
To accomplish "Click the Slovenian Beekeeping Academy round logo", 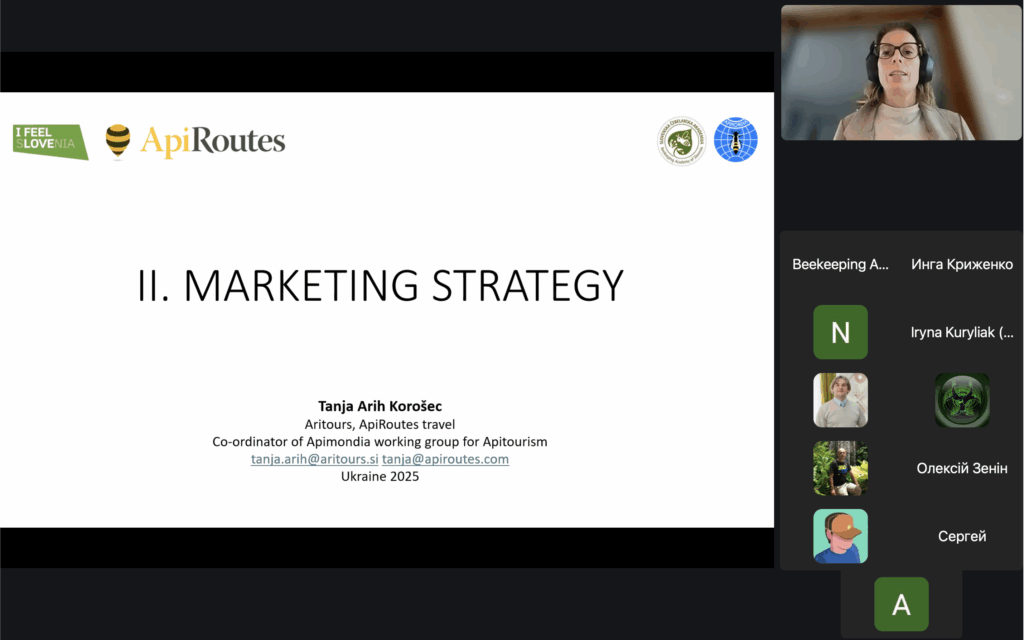I will [681, 141].
